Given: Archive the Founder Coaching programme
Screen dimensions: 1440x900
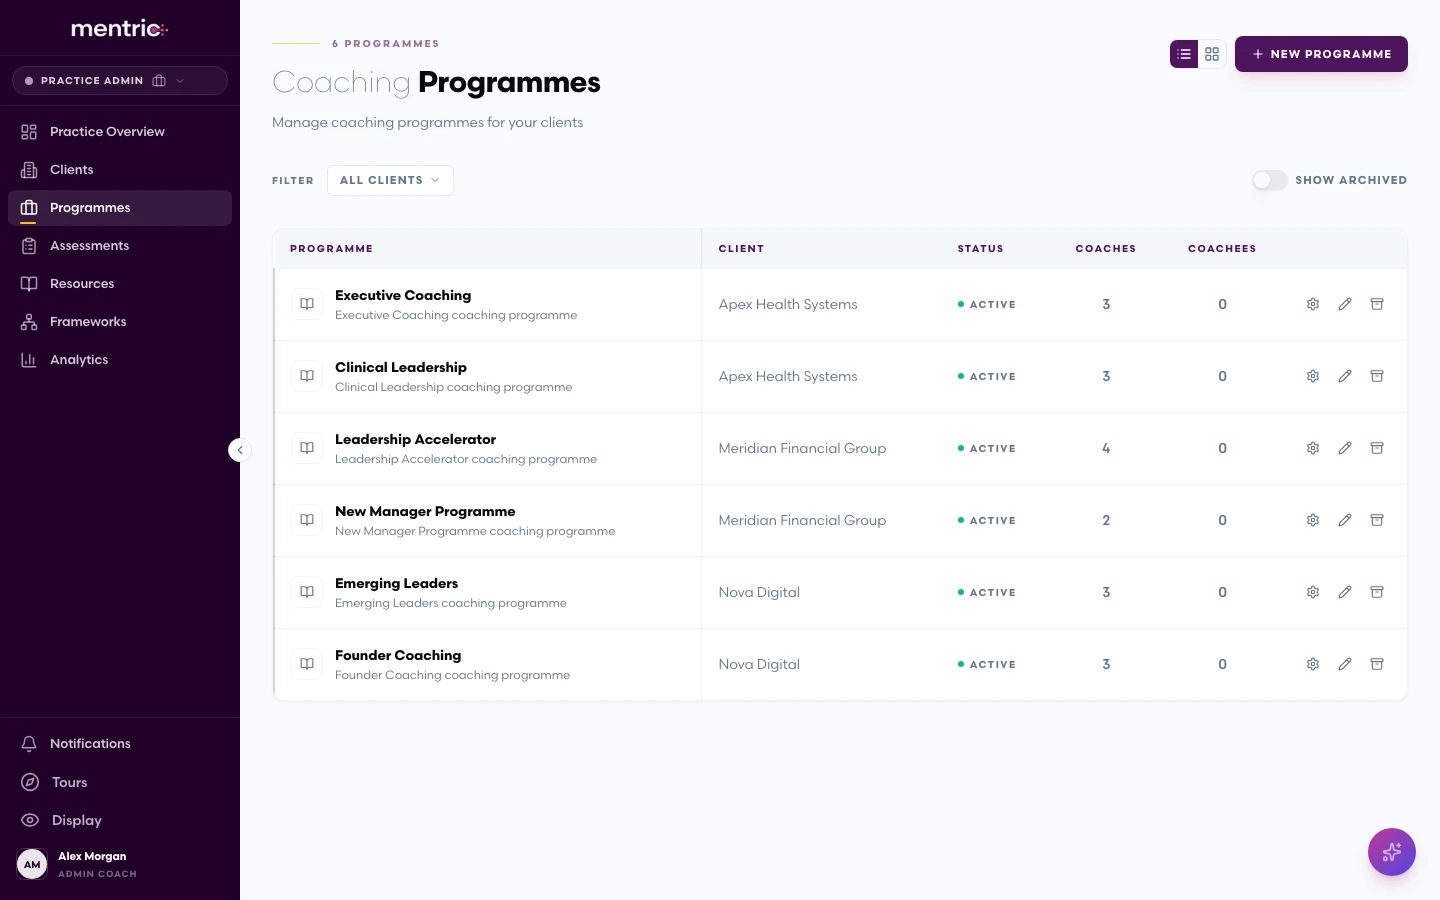Looking at the screenshot, I should point(1377,664).
